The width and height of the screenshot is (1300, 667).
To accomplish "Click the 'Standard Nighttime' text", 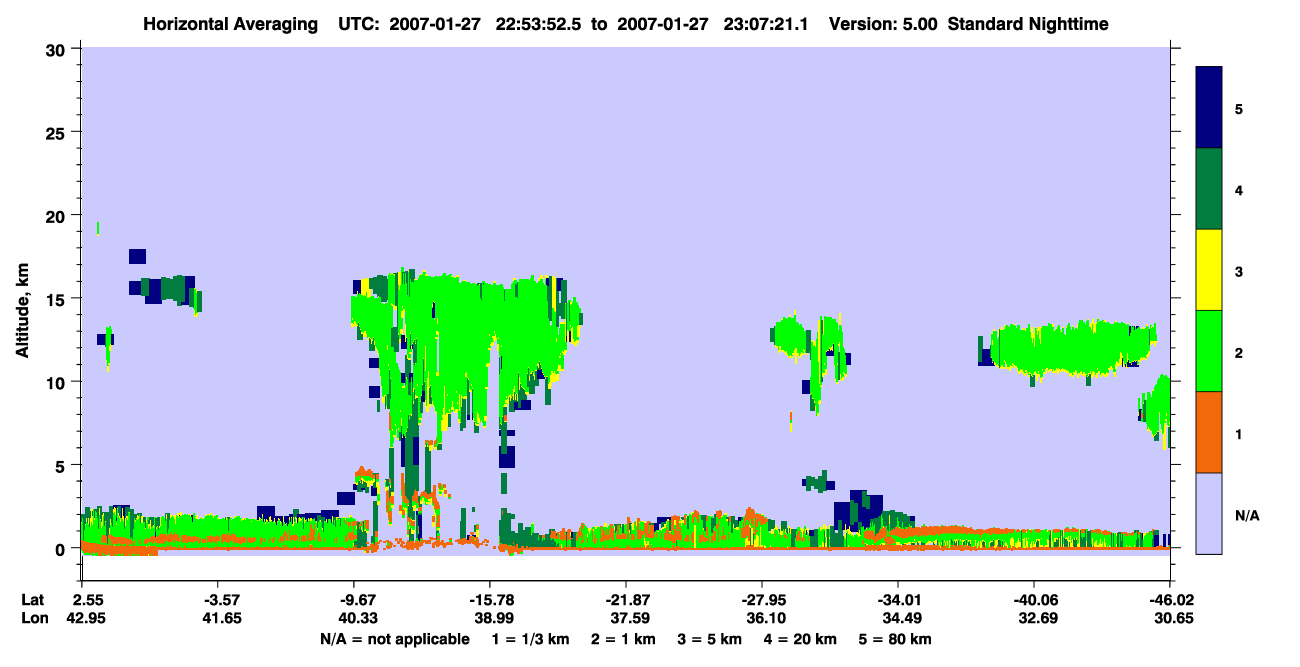I will click(x=1028, y=24).
